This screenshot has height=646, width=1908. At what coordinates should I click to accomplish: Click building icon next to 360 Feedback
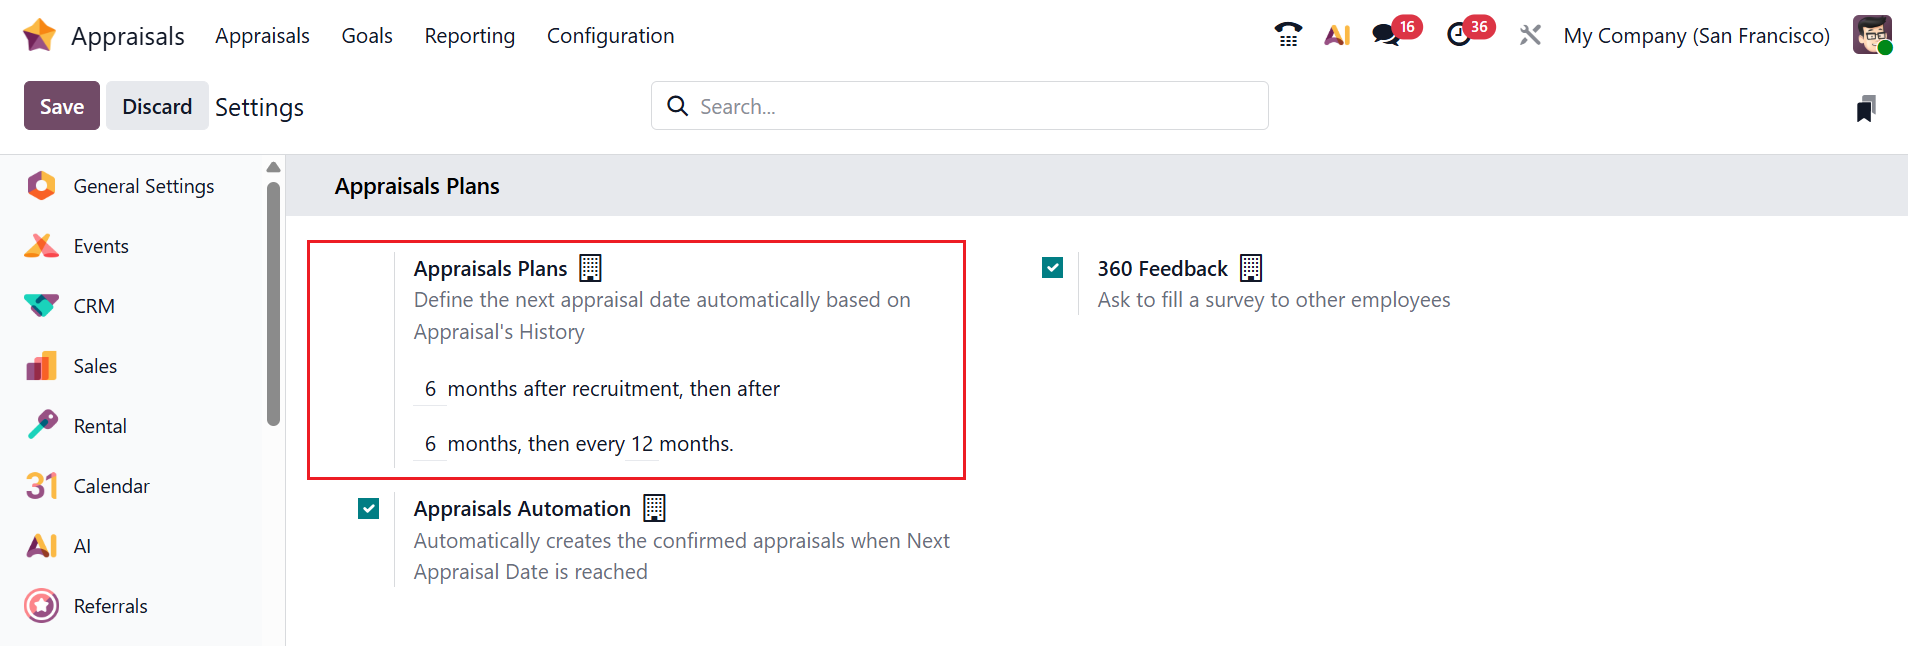coord(1251,268)
